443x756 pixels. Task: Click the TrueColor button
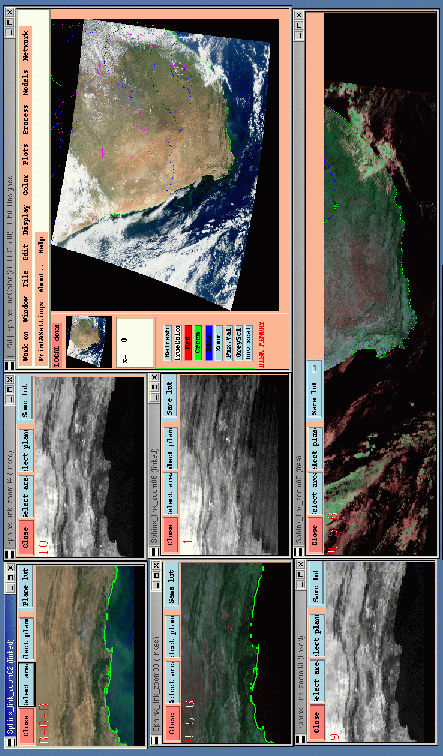[x=178, y=343]
